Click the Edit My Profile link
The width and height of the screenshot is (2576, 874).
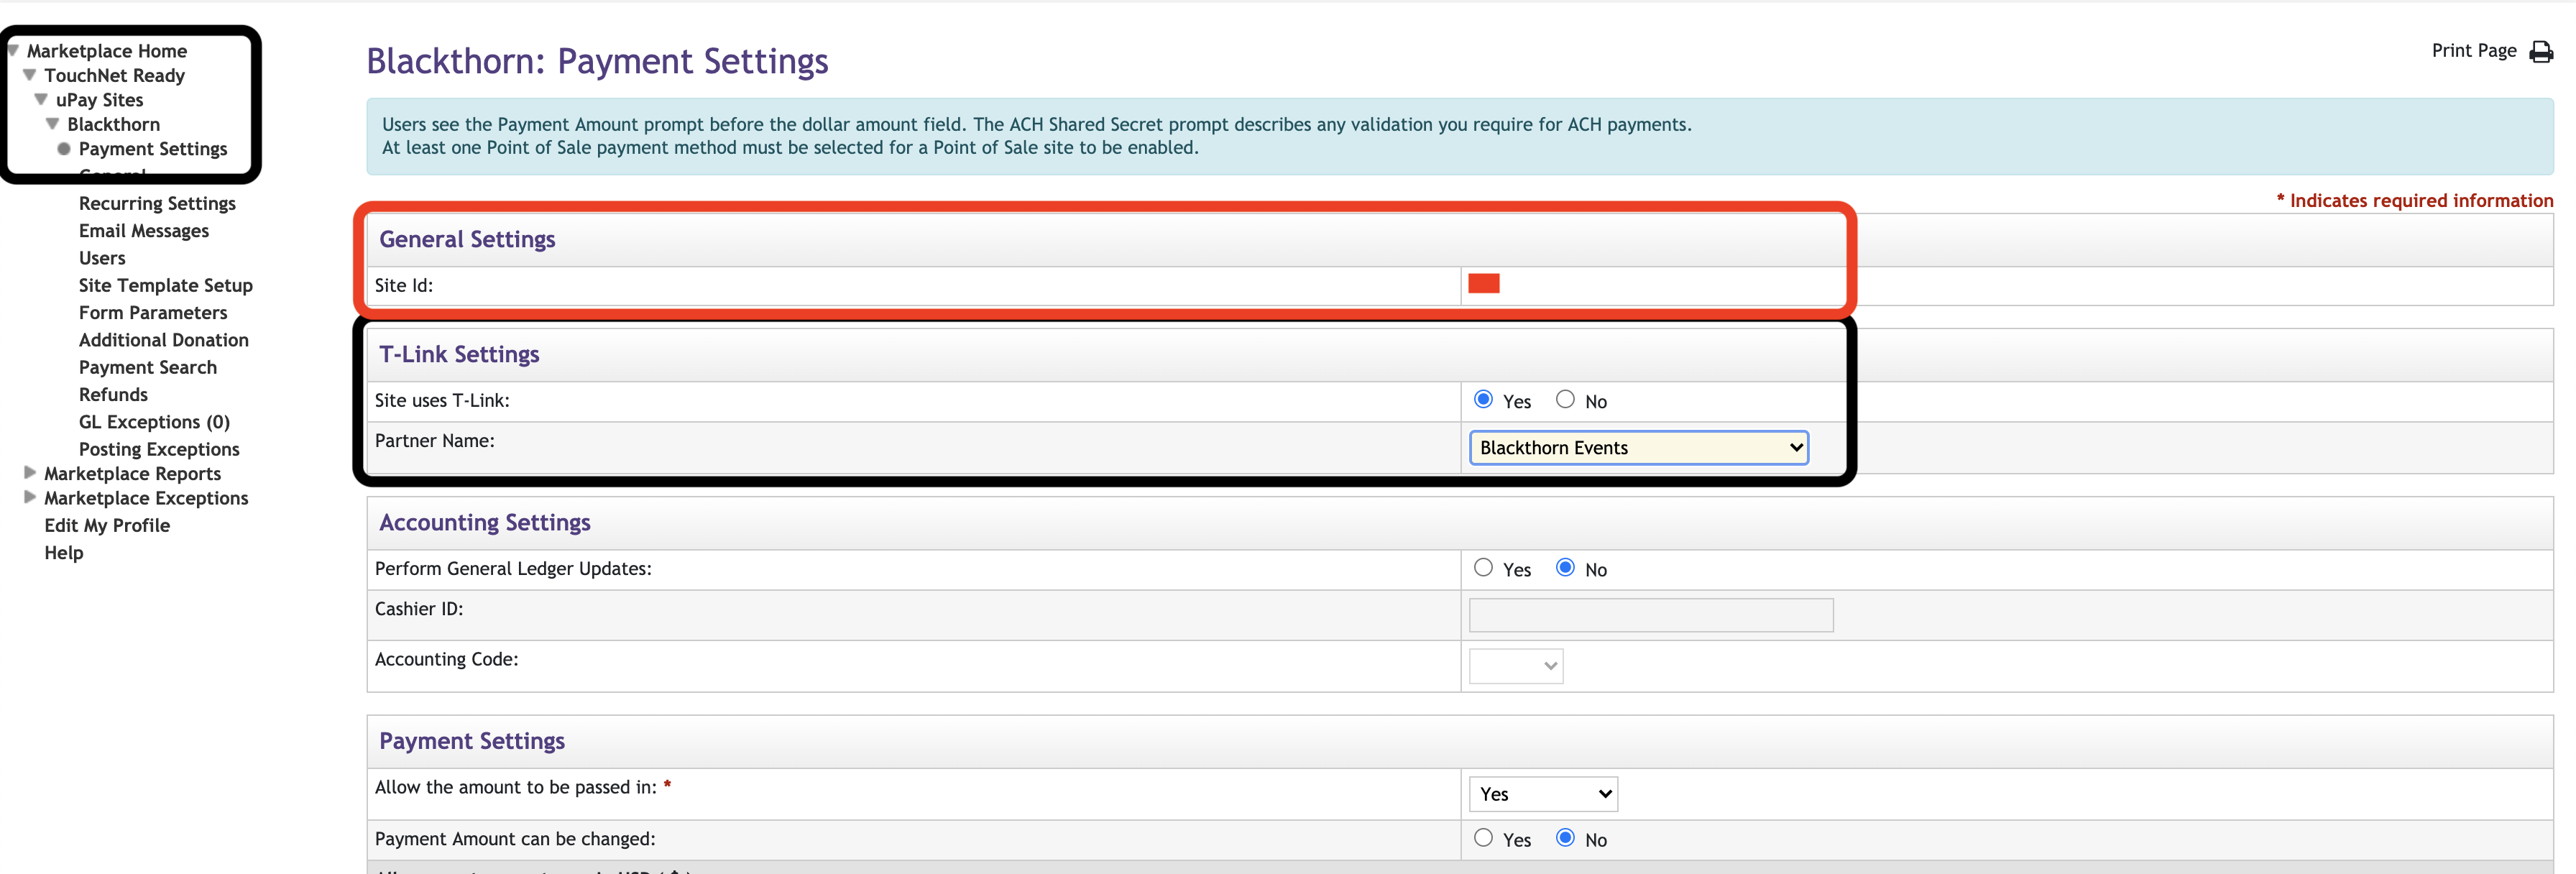click(x=107, y=526)
